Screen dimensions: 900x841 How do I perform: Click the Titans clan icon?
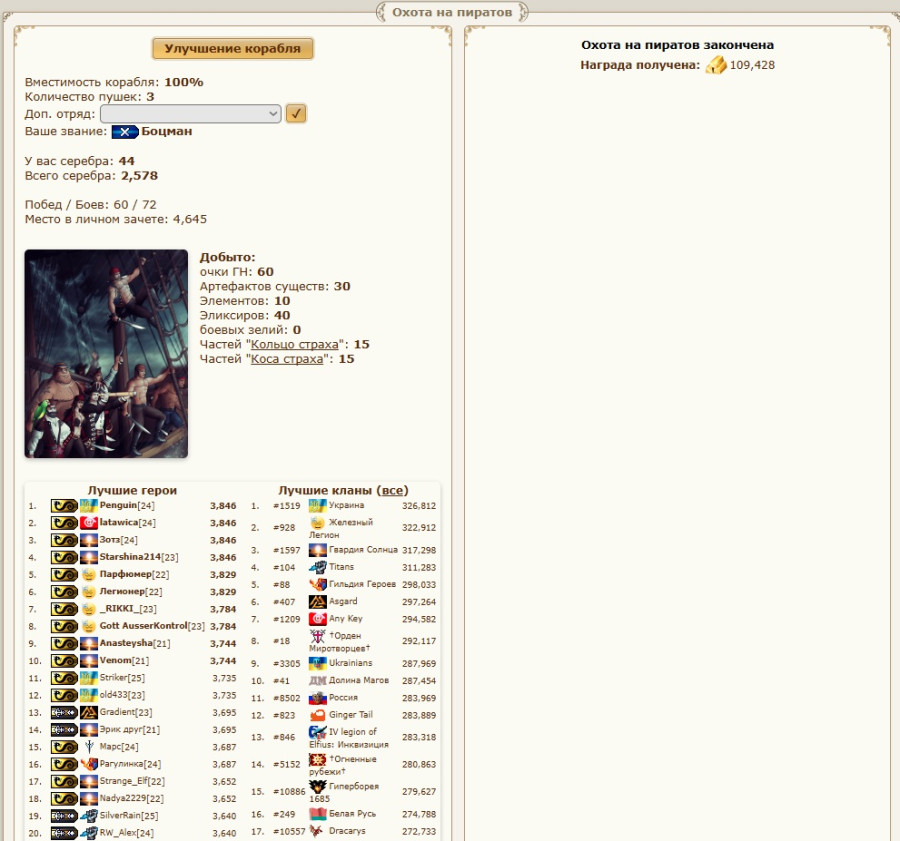317,567
